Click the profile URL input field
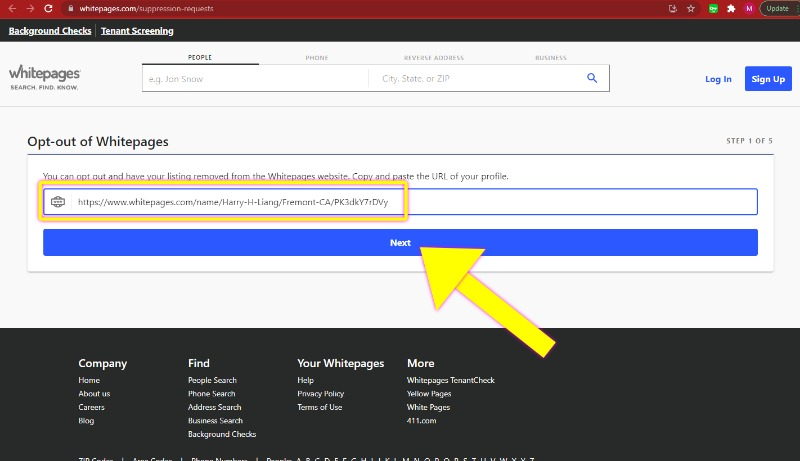800x461 pixels. coord(400,202)
